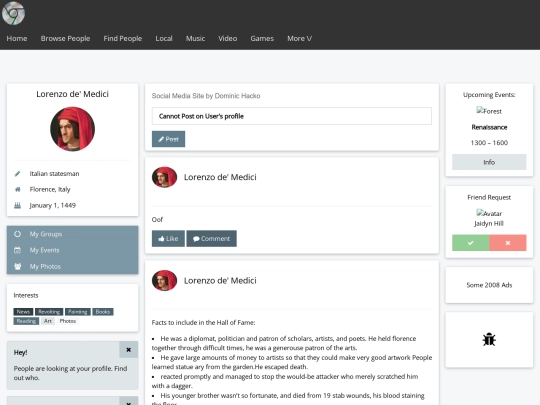Click the 1300 – 1600 date text

(x=489, y=143)
